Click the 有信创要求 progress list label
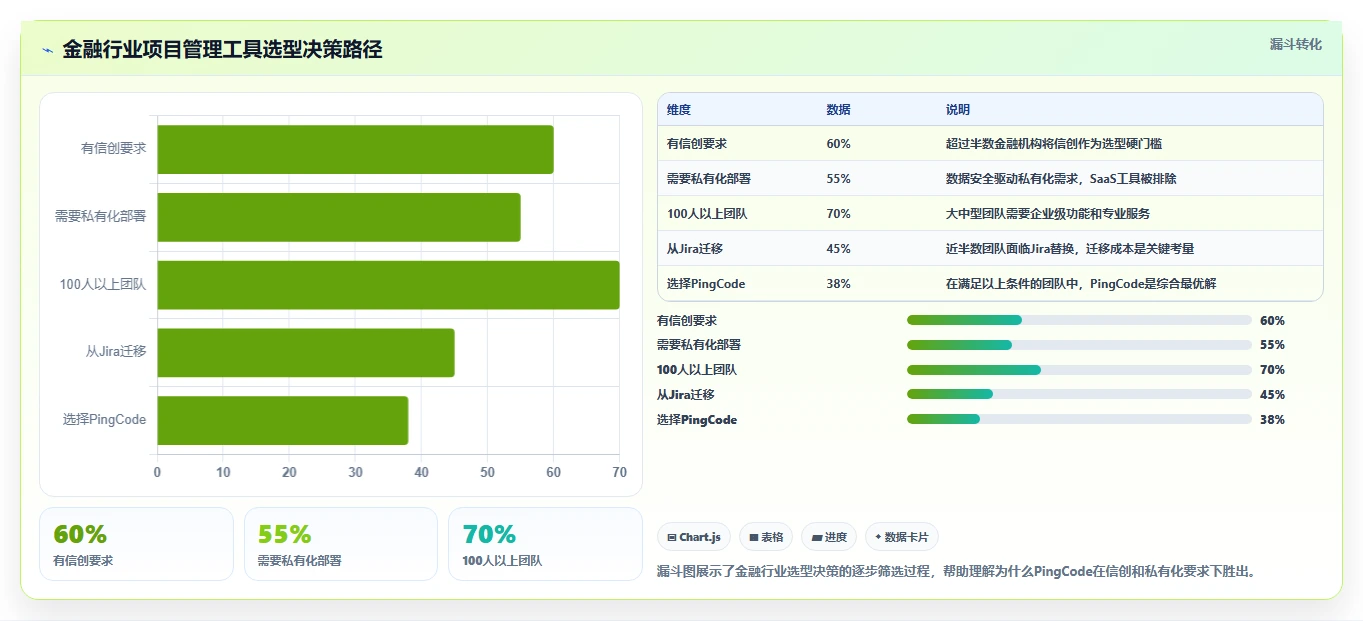 pos(687,320)
